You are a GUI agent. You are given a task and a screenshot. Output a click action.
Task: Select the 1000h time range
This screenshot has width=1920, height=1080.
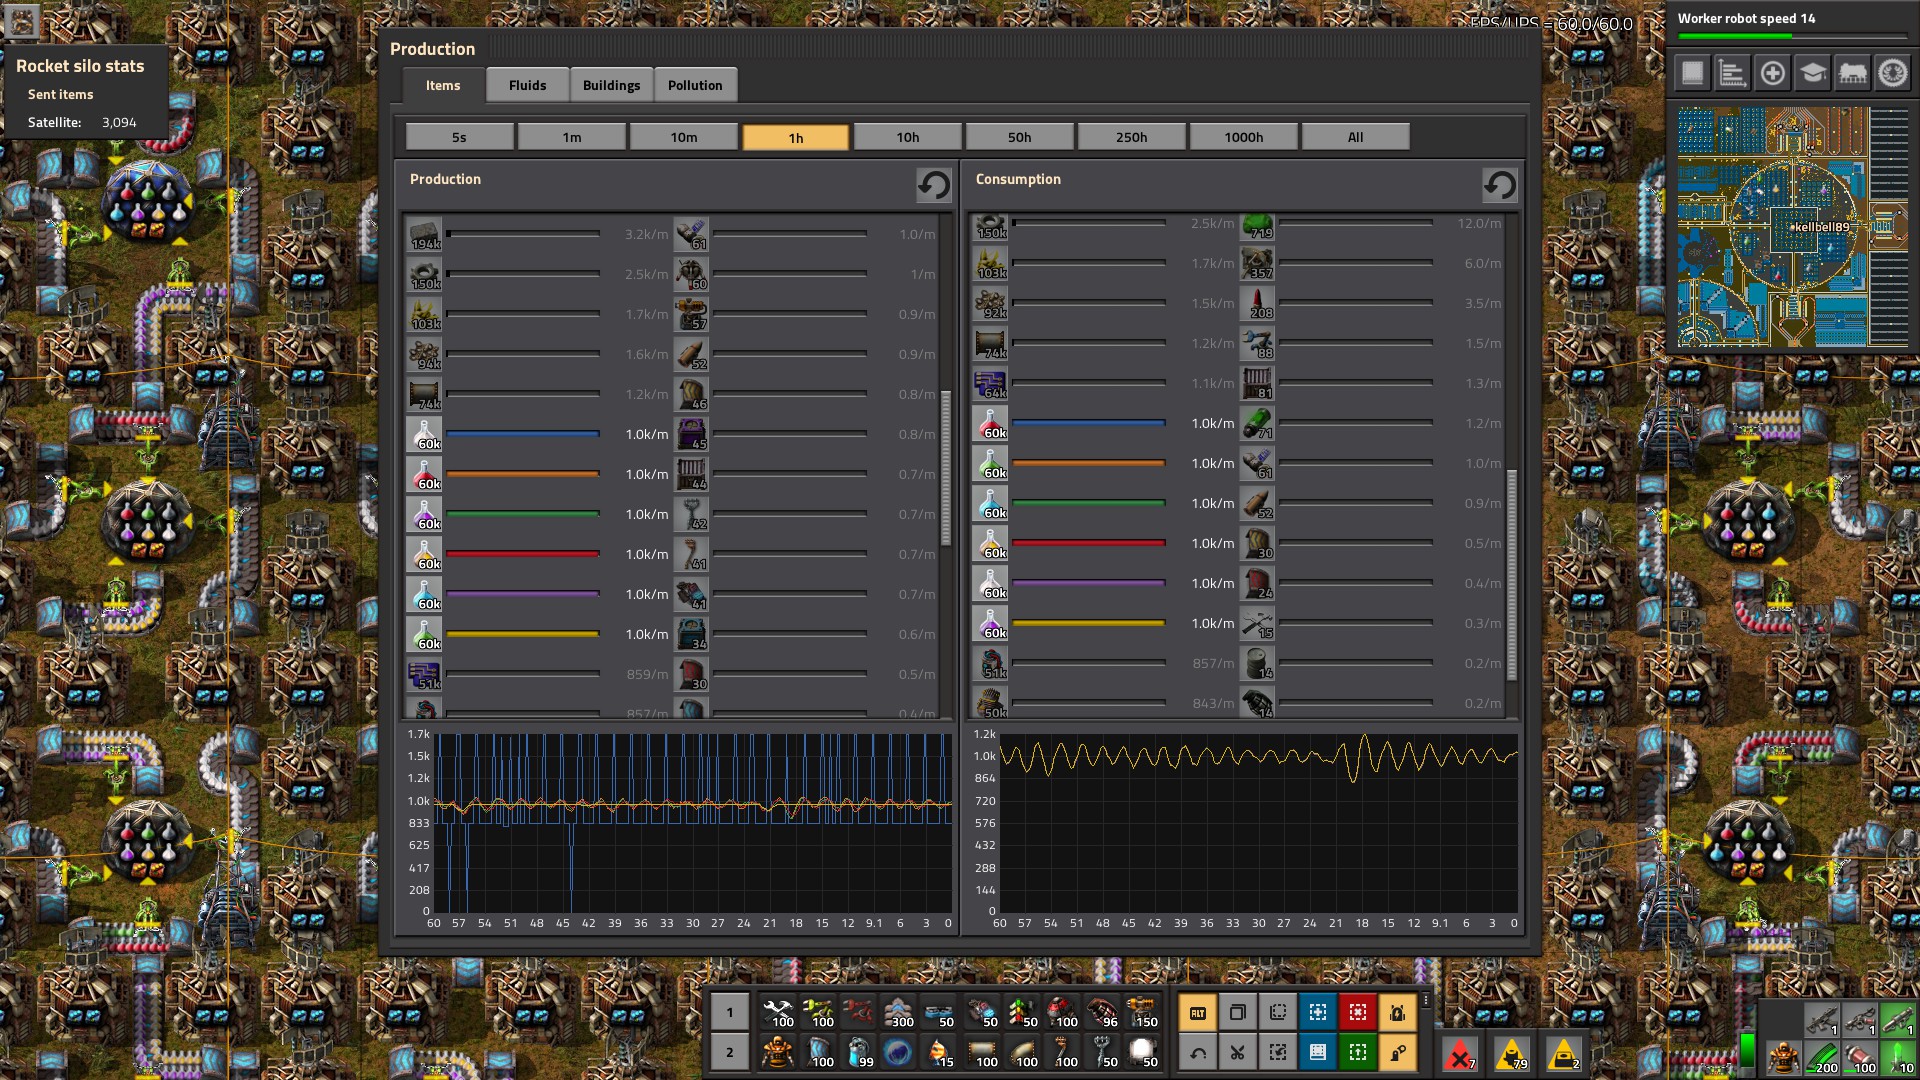pyautogui.click(x=1244, y=137)
